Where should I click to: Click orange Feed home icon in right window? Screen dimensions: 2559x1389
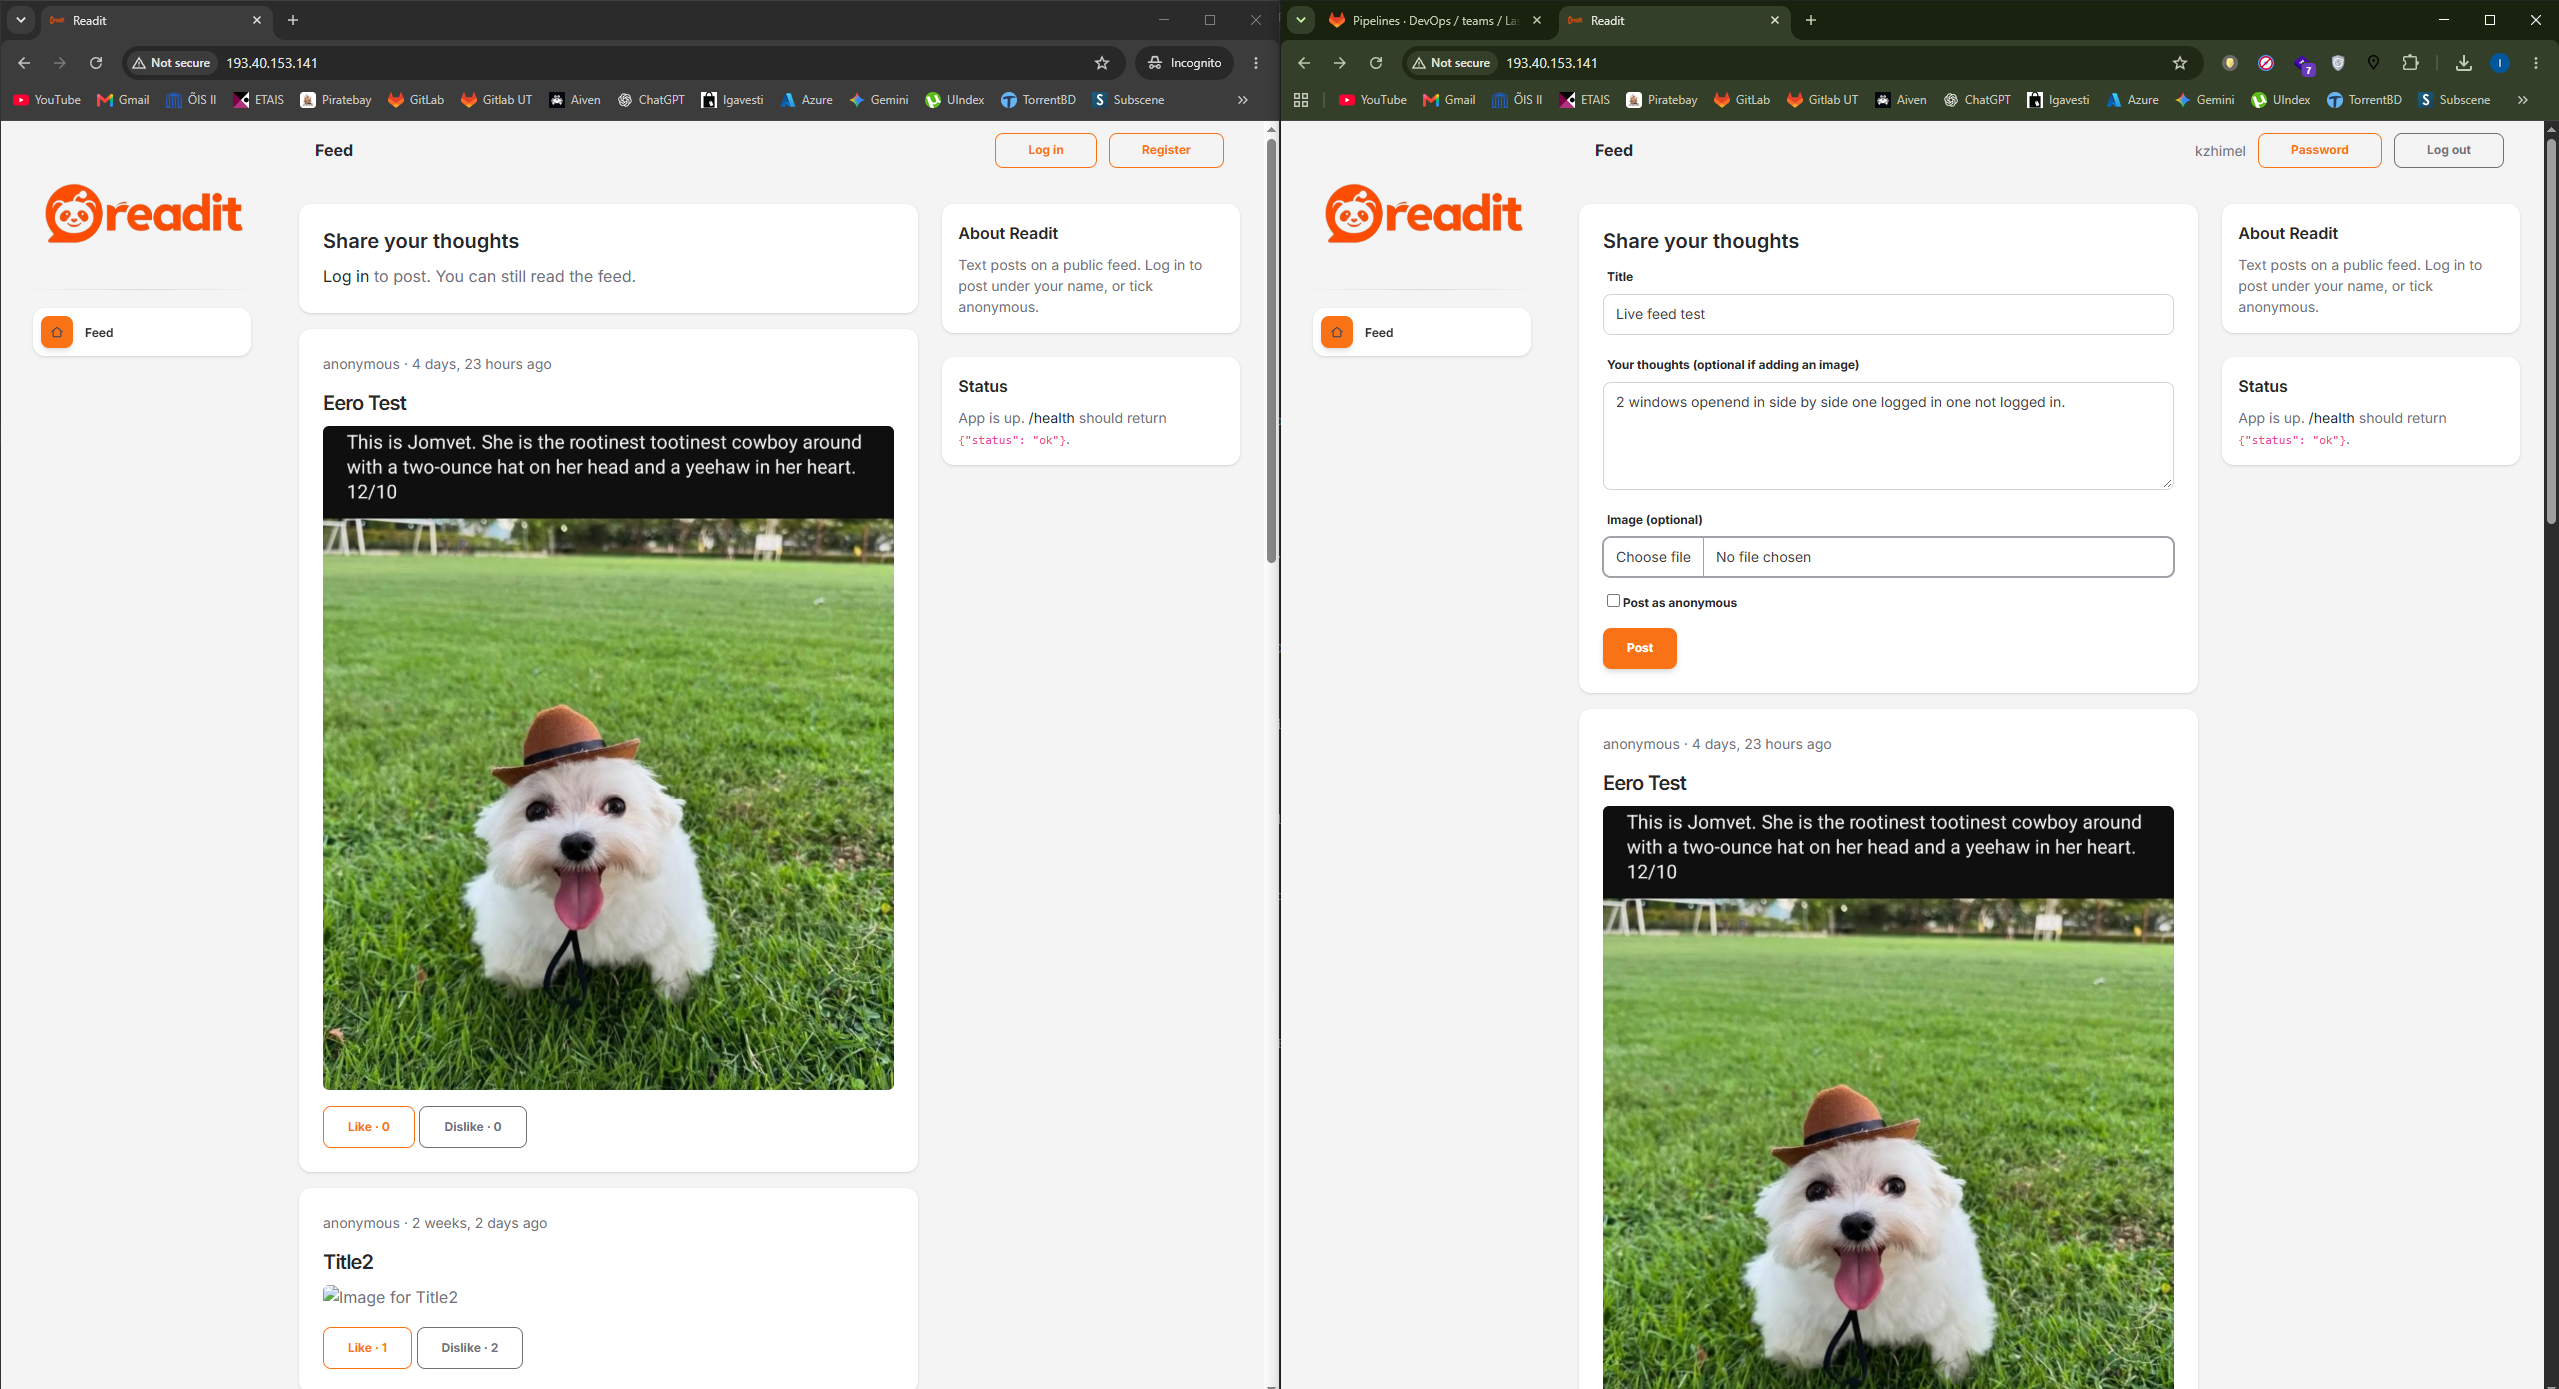click(x=1337, y=332)
